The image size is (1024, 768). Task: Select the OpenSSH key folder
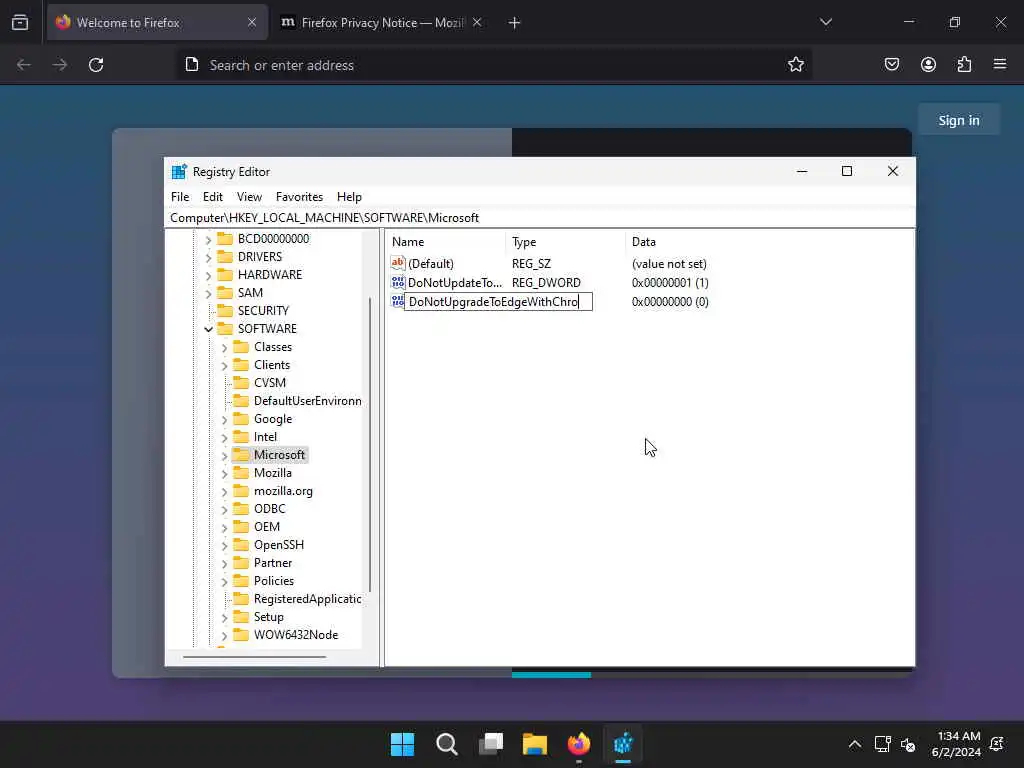269,545
